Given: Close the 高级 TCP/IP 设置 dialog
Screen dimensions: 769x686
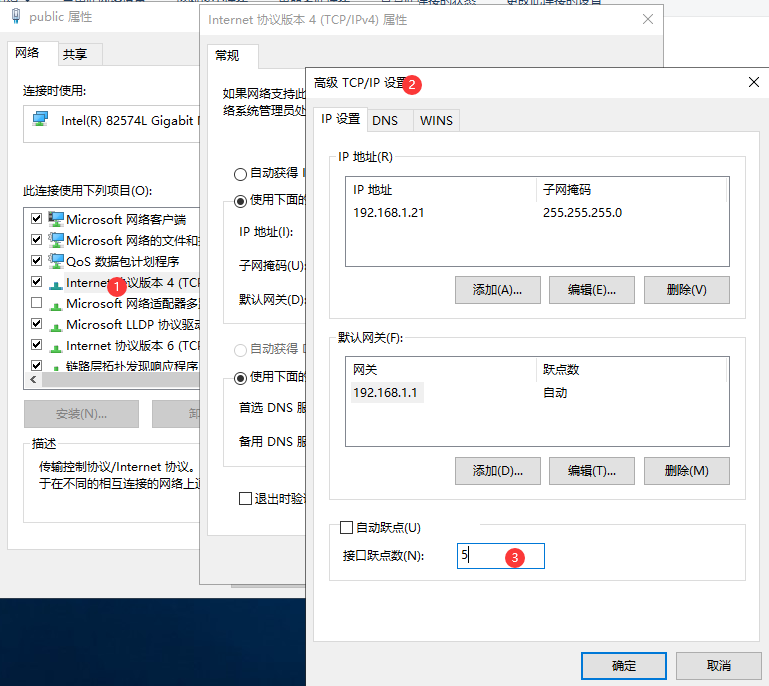Looking at the screenshot, I should click(x=752, y=83).
